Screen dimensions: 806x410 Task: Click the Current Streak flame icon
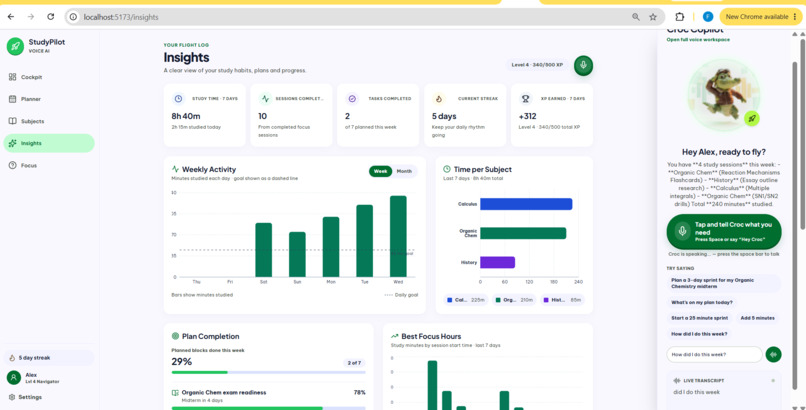[438, 98]
